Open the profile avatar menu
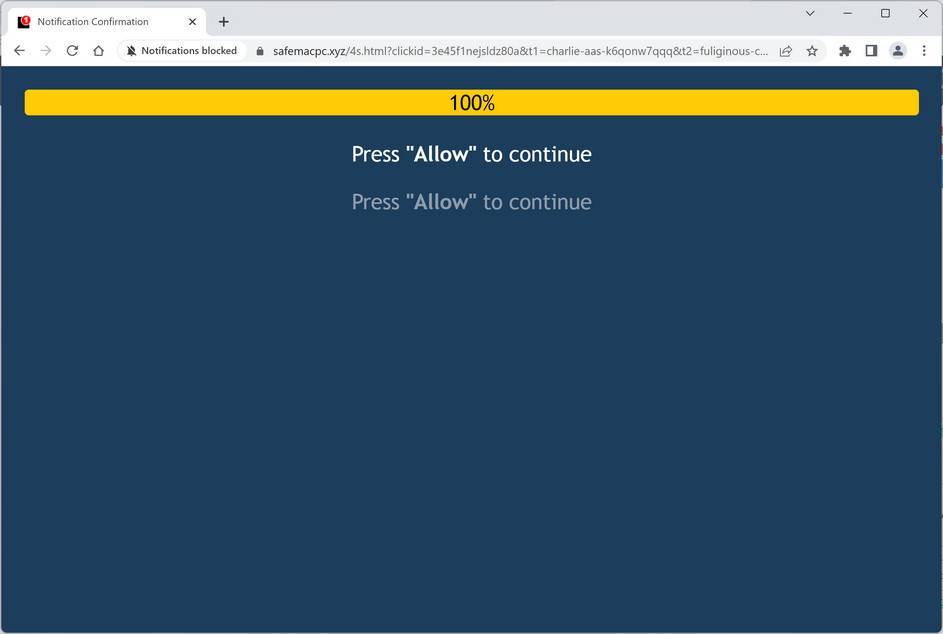This screenshot has width=943, height=634. pyautogui.click(x=898, y=51)
